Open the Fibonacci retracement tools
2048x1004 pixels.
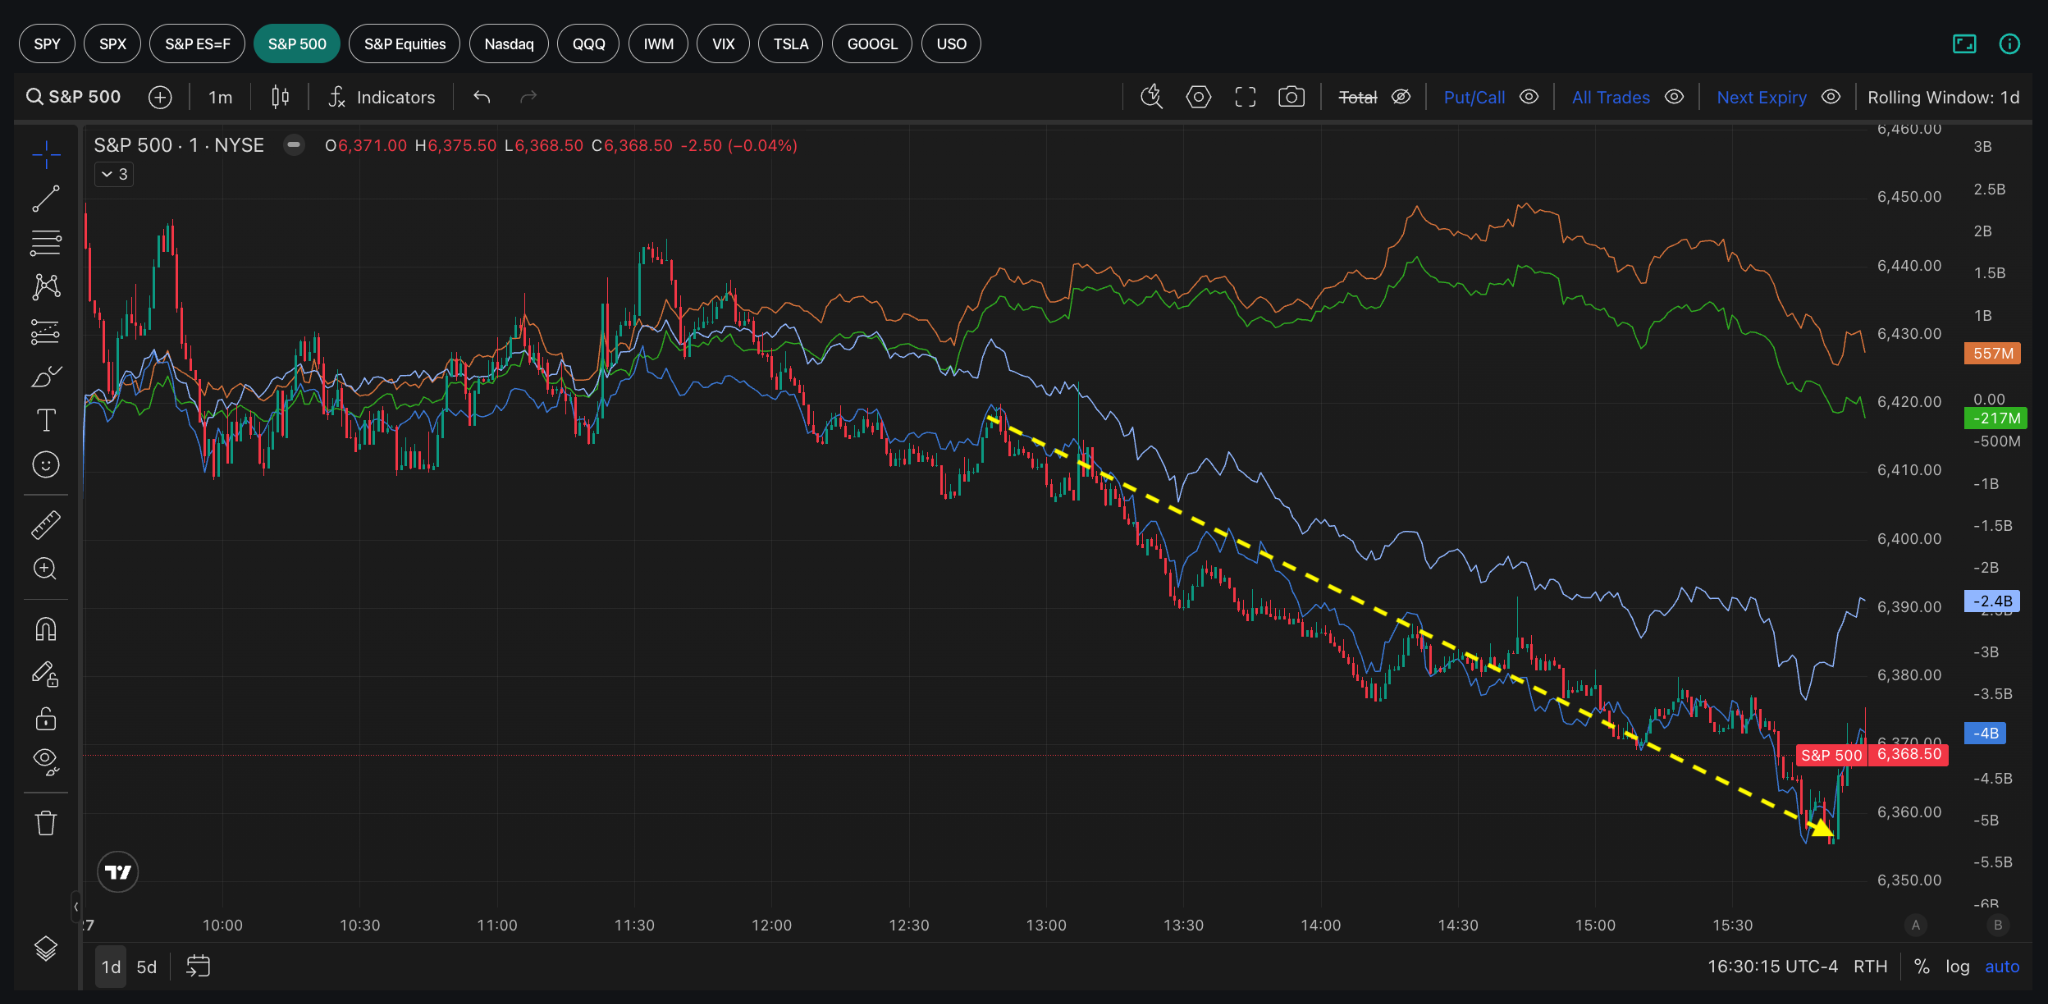(x=46, y=242)
